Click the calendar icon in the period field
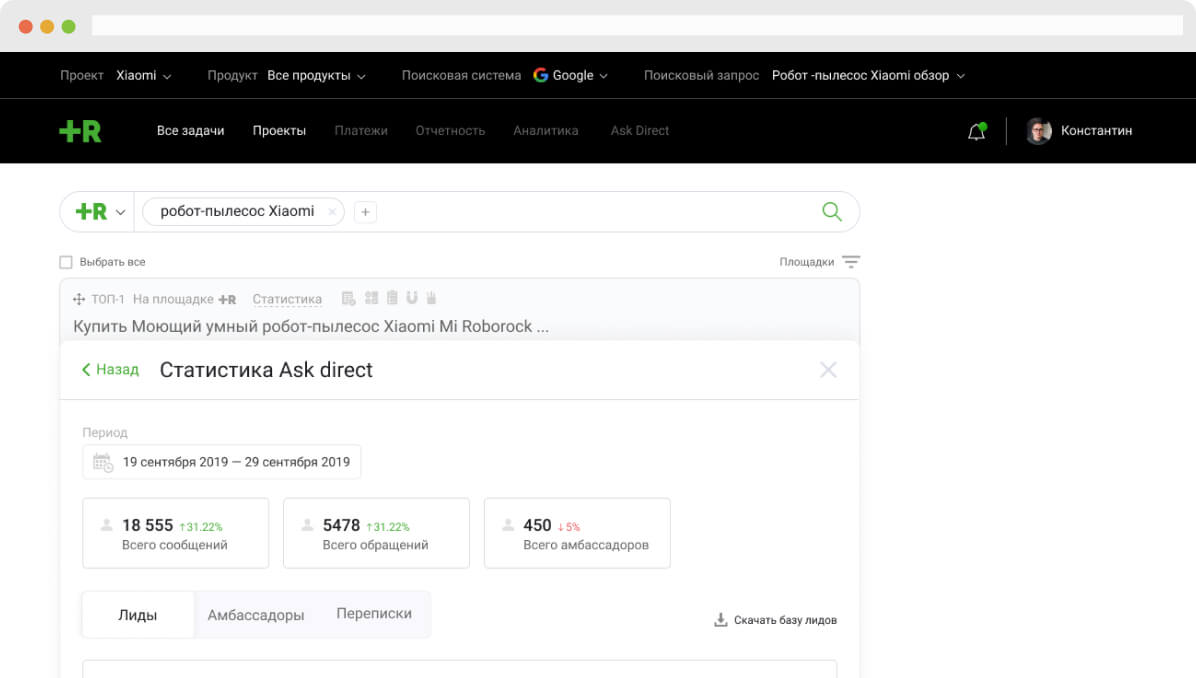Image resolution: width=1196 pixels, height=678 pixels. 103,462
